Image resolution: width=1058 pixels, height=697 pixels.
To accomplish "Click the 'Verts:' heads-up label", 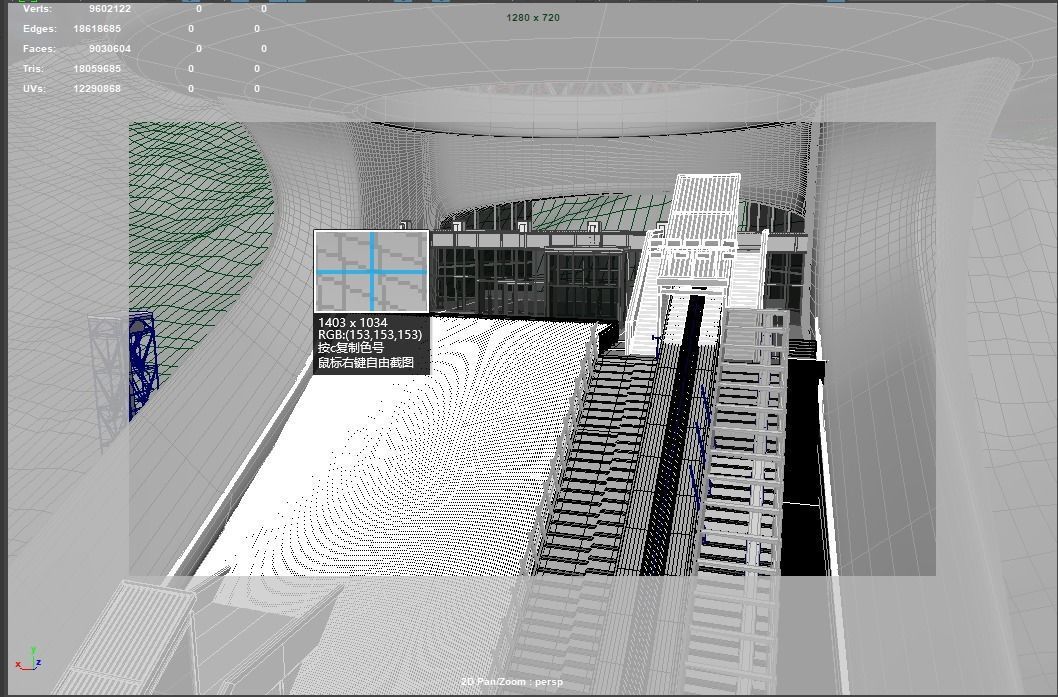I will (x=36, y=9).
